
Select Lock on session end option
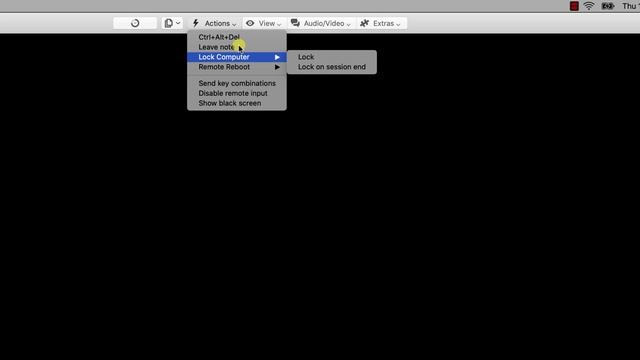point(331,67)
